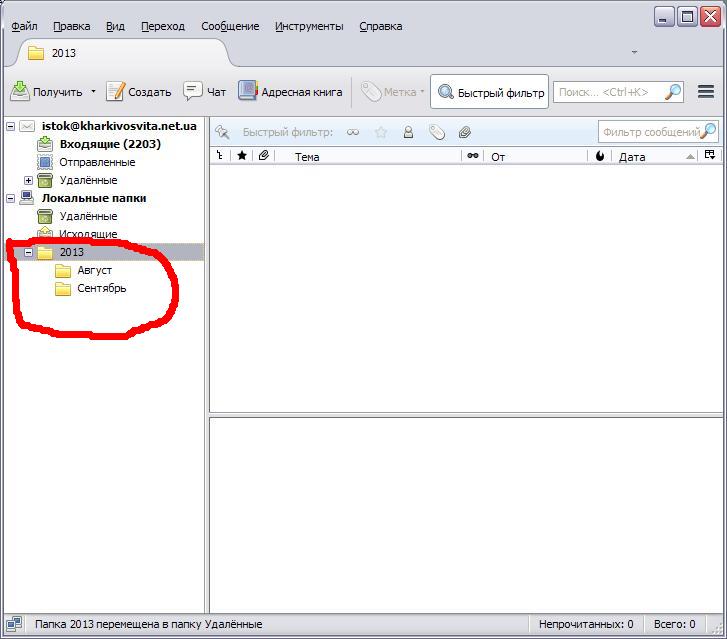Screen dimensions: 727x639
Task: Sort by the read-status glasses column
Action: pyautogui.click(x=473, y=156)
